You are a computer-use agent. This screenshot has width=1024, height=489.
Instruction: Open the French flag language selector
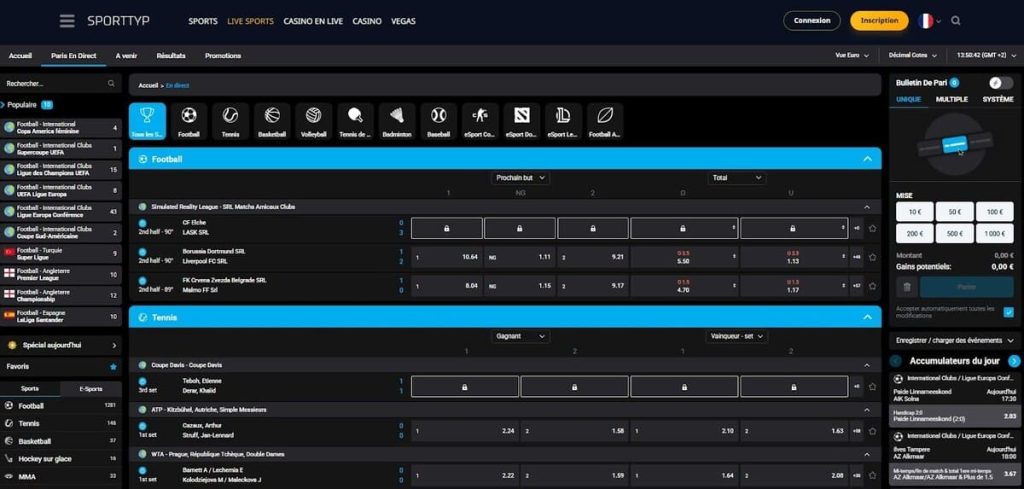click(x=927, y=21)
